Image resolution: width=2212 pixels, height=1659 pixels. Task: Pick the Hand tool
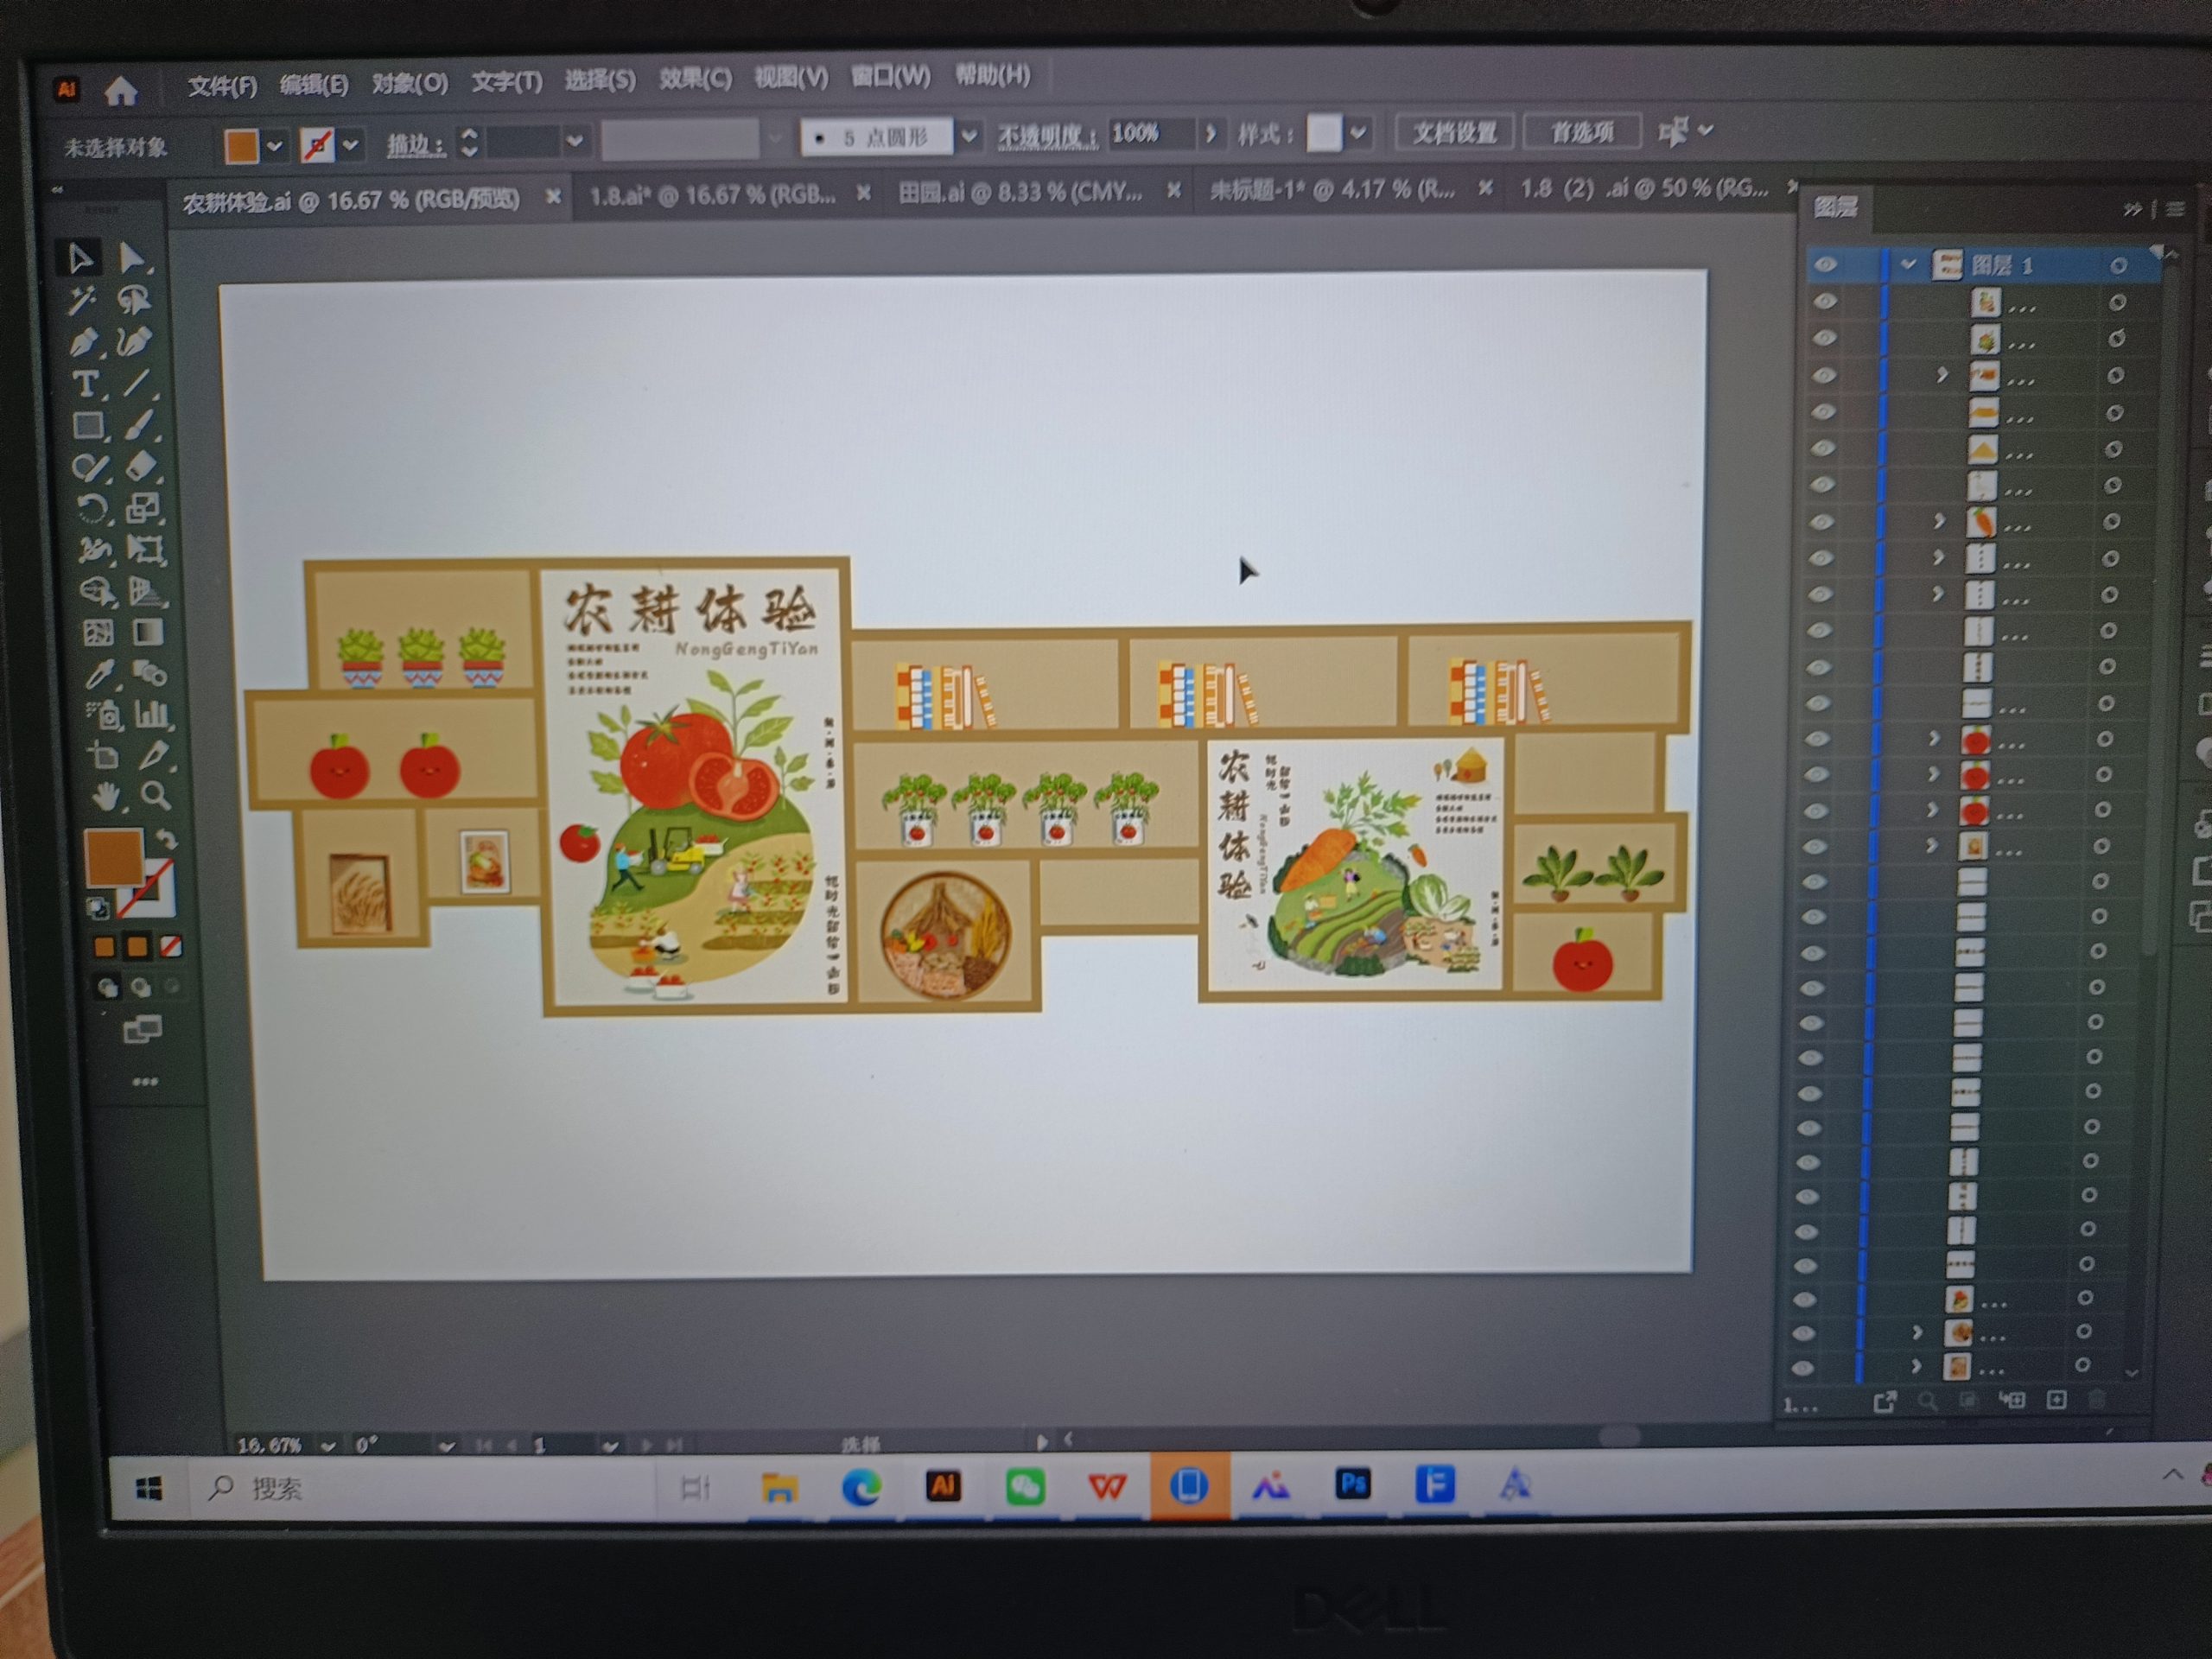106,797
